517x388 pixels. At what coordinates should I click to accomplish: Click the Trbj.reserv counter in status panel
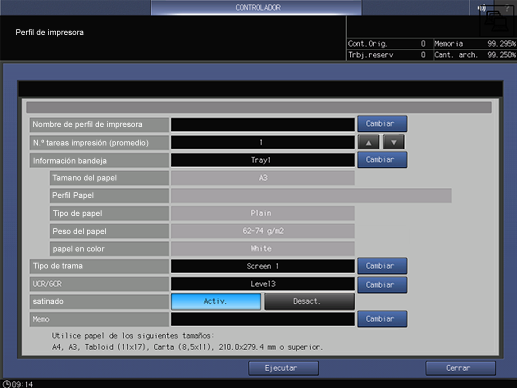coord(389,55)
